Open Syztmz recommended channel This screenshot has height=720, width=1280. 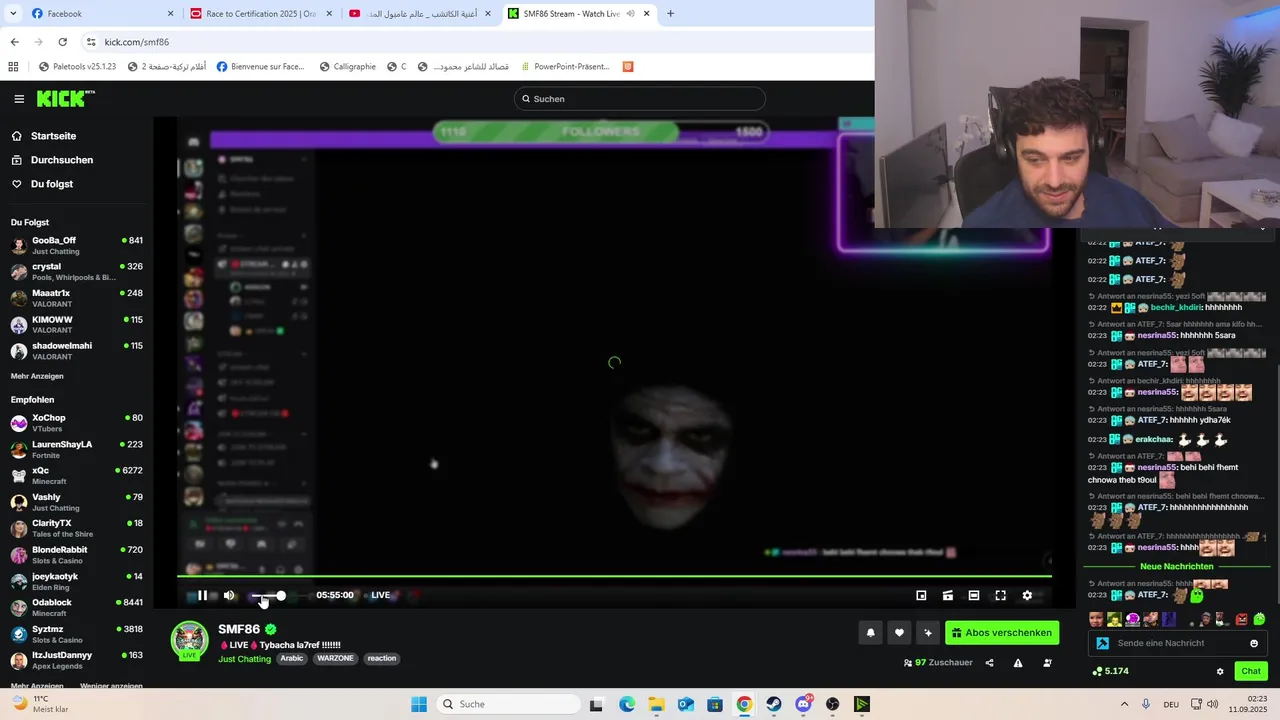click(76, 634)
